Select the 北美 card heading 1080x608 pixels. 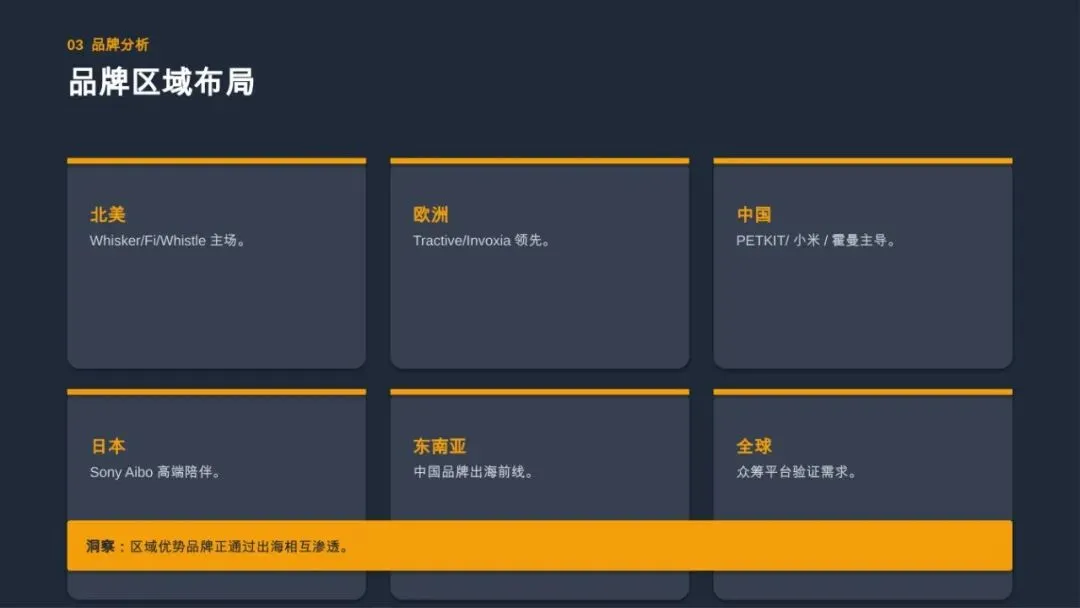(x=108, y=215)
